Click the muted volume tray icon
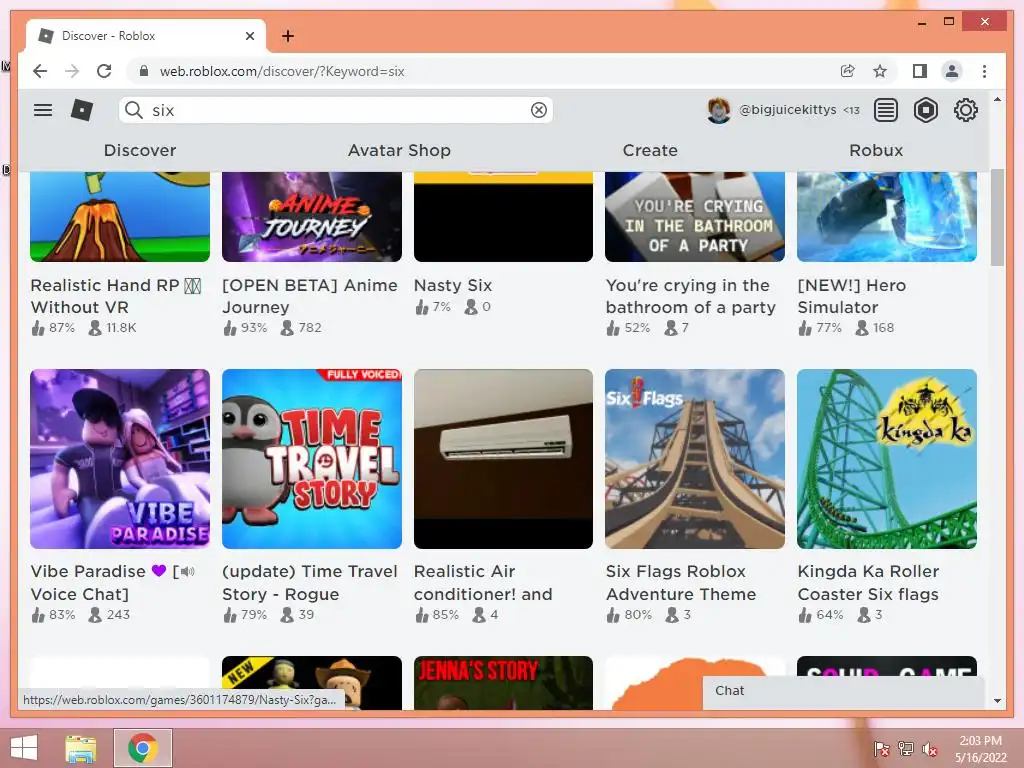The image size is (1024, 768). coord(930,749)
